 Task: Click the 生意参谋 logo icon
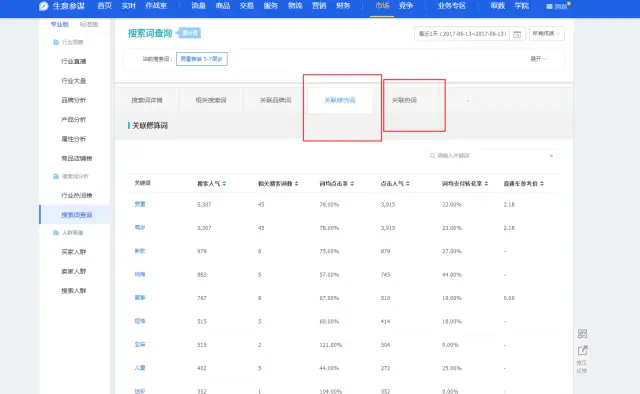coord(44,6)
